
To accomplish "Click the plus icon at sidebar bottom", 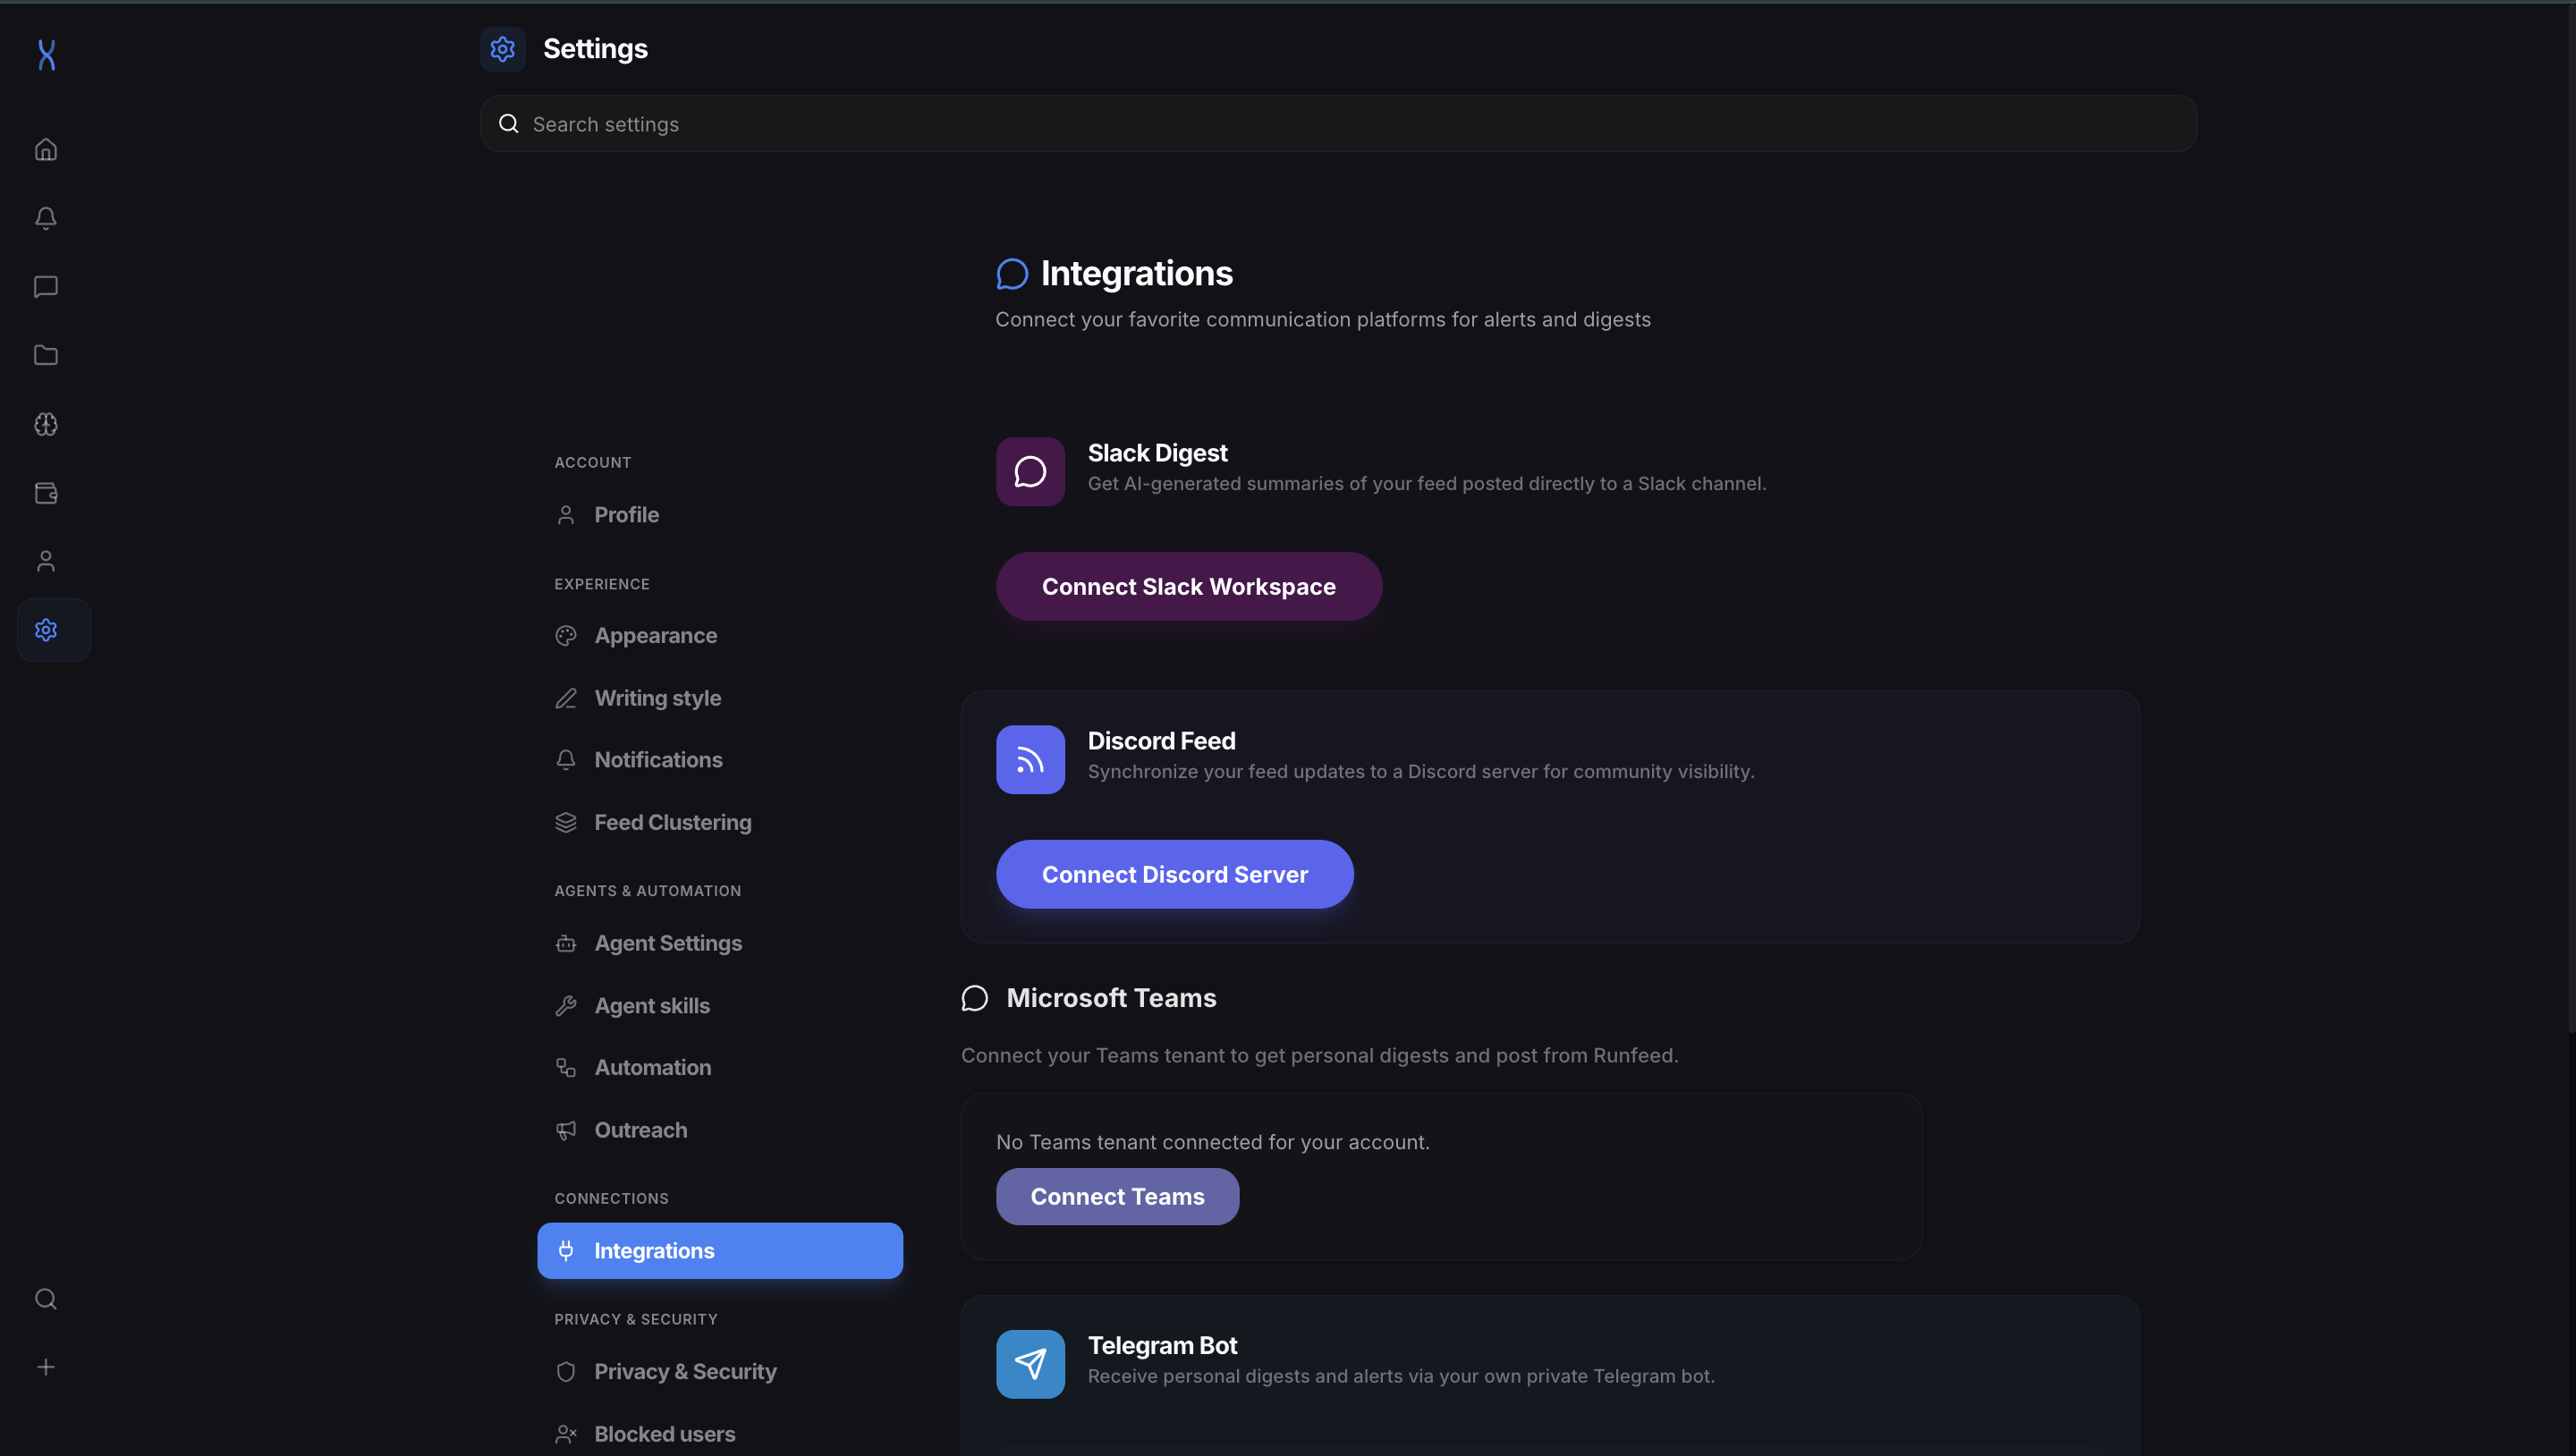I will (x=45, y=1366).
